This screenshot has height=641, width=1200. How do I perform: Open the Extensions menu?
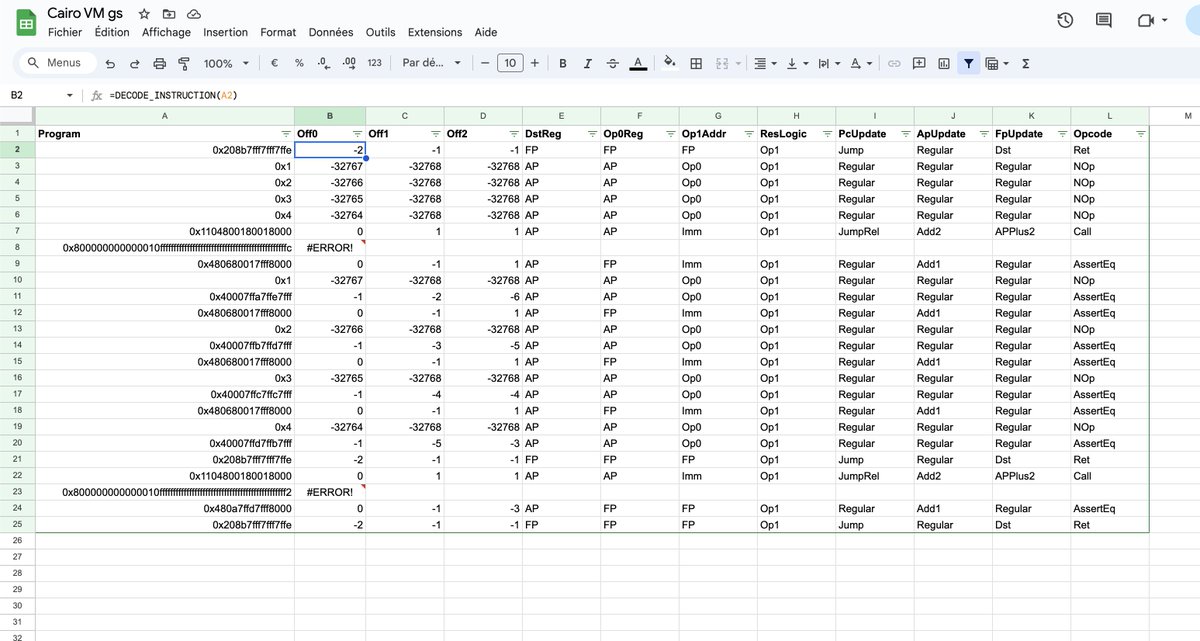pos(435,32)
